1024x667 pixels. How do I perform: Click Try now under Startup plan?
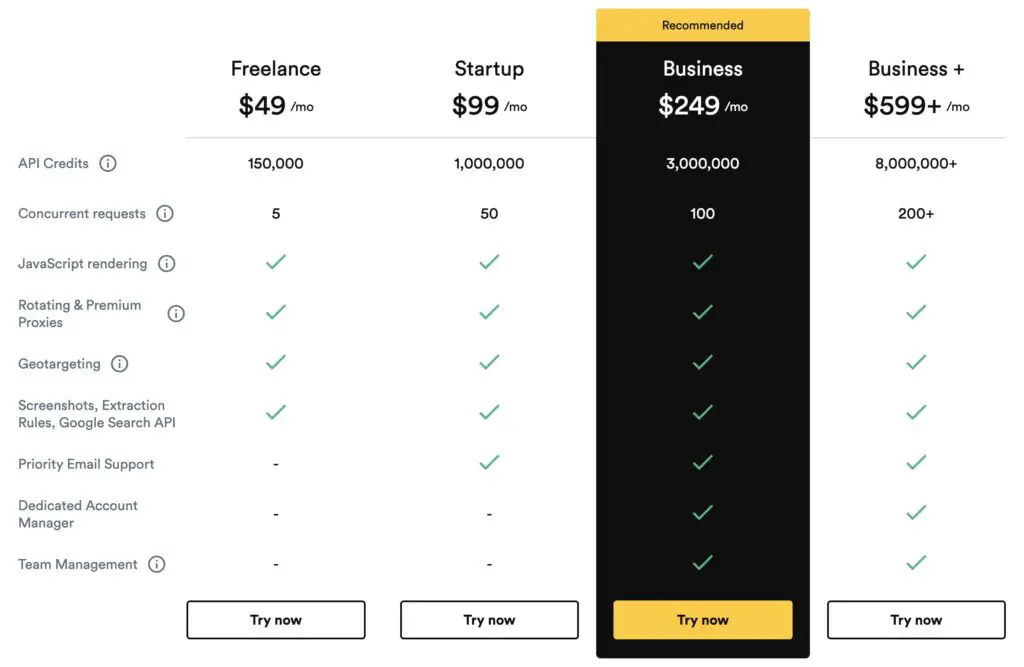click(489, 620)
